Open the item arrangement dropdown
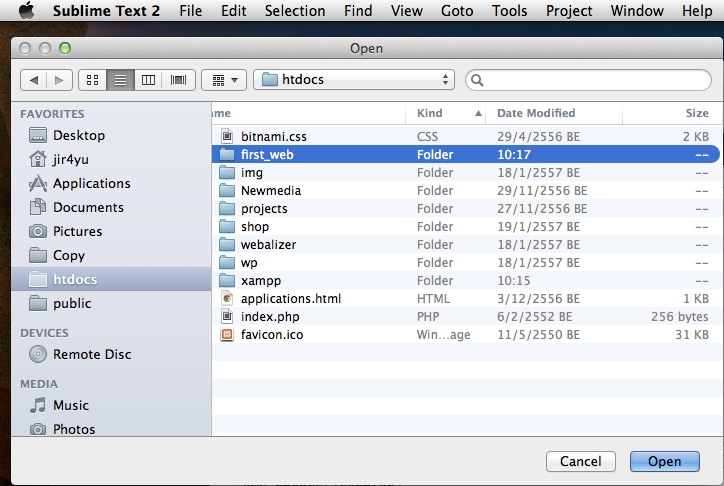 [x=224, y=80]
